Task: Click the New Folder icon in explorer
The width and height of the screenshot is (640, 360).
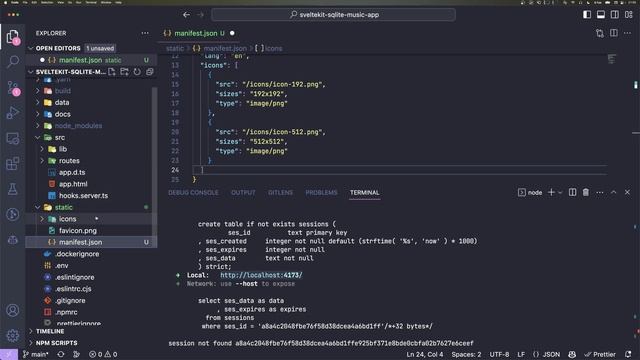Action: tap(124, 72)
